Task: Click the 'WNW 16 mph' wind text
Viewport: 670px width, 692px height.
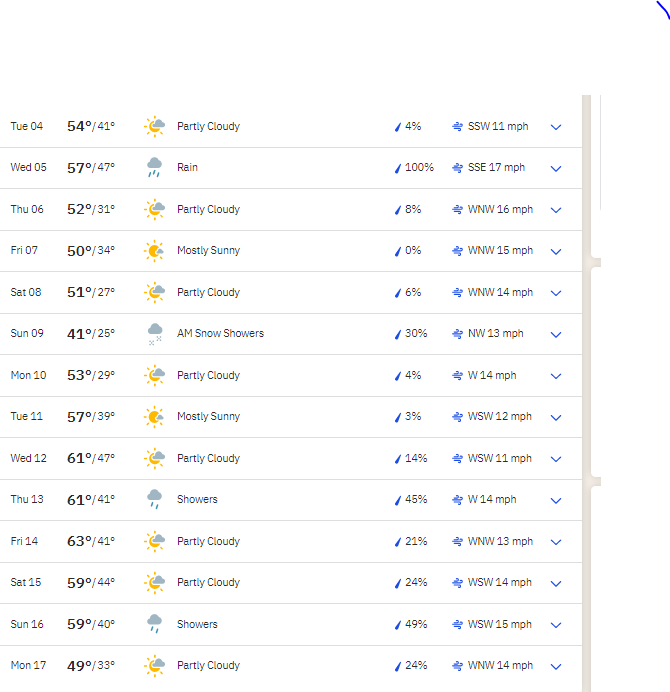Action: (x=500, y=209)
